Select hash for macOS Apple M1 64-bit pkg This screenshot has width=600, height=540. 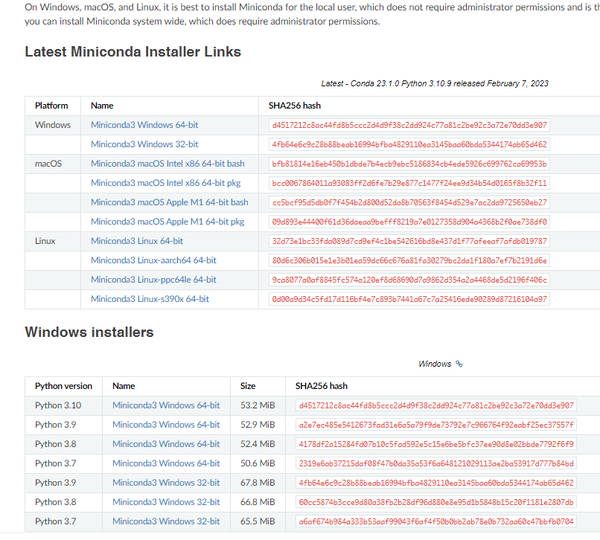click(x=409, y=222)
